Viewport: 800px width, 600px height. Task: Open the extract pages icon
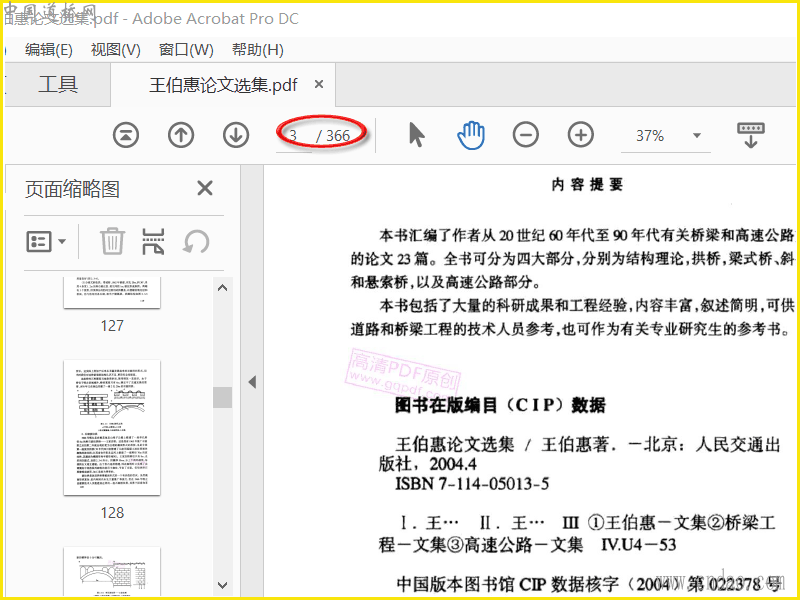[153, 241]
